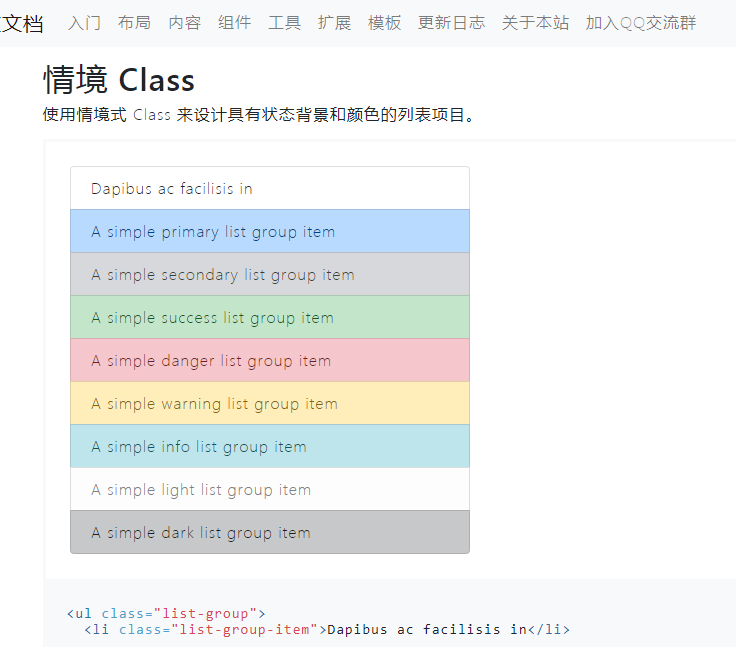Click the 扩展 nav link
The width and height of the screenshot is (736, 647).
(x=334, y=23)
